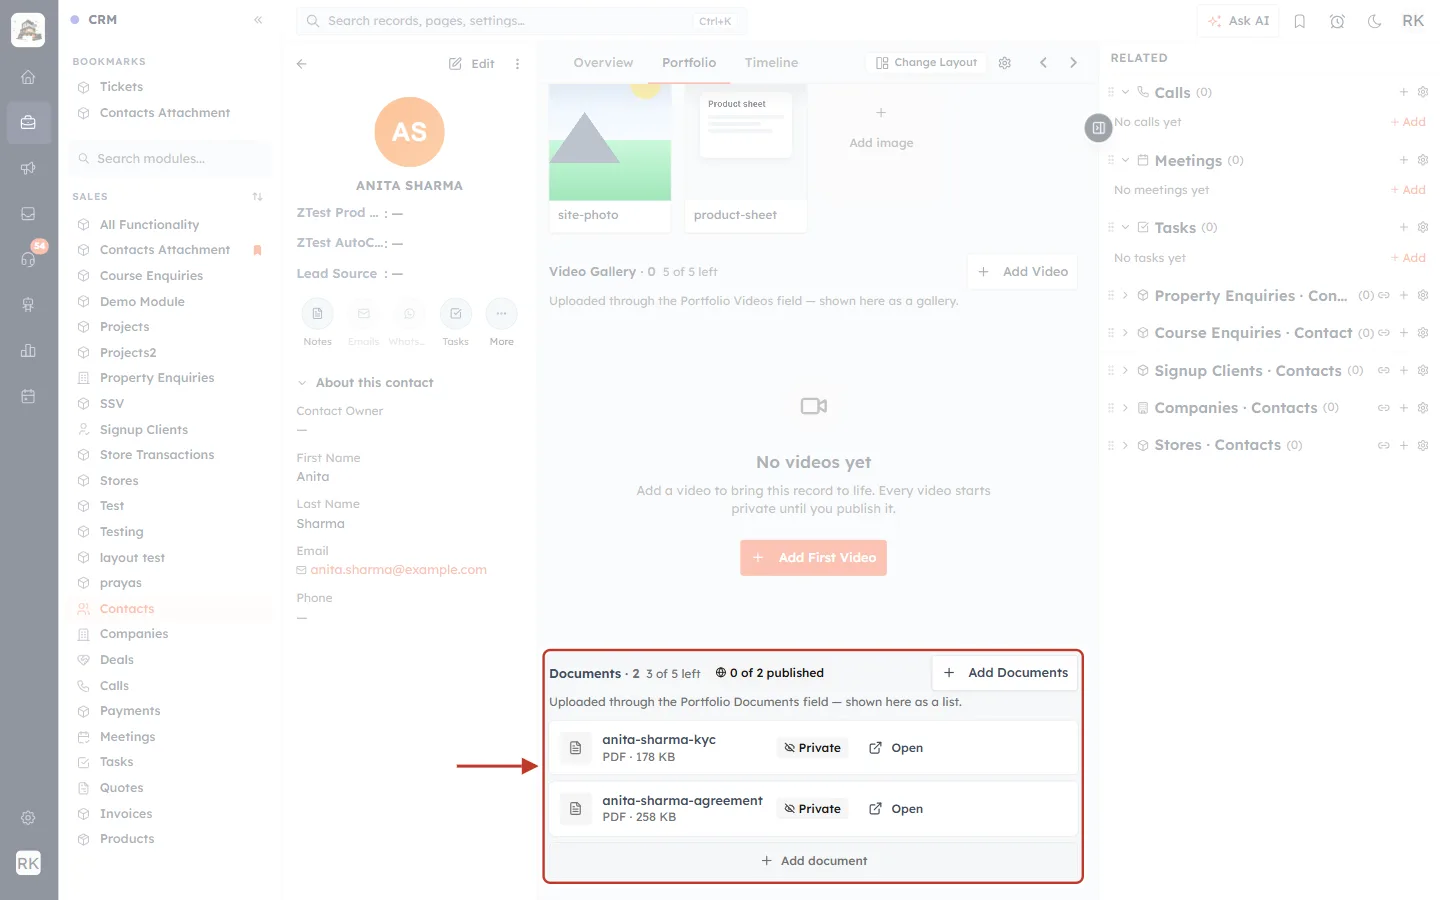Screen dimensions: 1440x900
Task: Toggle Private visibility for anita-sharma-kyc
Action: pyautogui.click(x=812, y=748)
